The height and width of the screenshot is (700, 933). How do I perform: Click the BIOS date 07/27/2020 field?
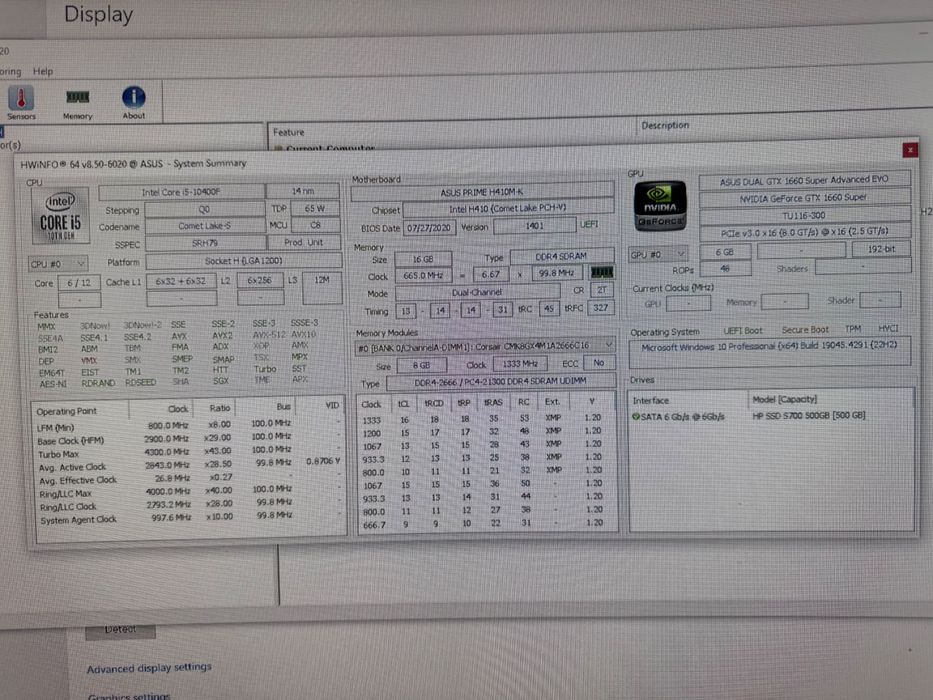(429, 227)
